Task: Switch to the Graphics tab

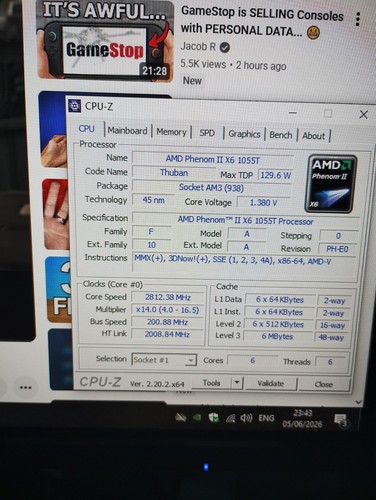Action: pos(244,134)
